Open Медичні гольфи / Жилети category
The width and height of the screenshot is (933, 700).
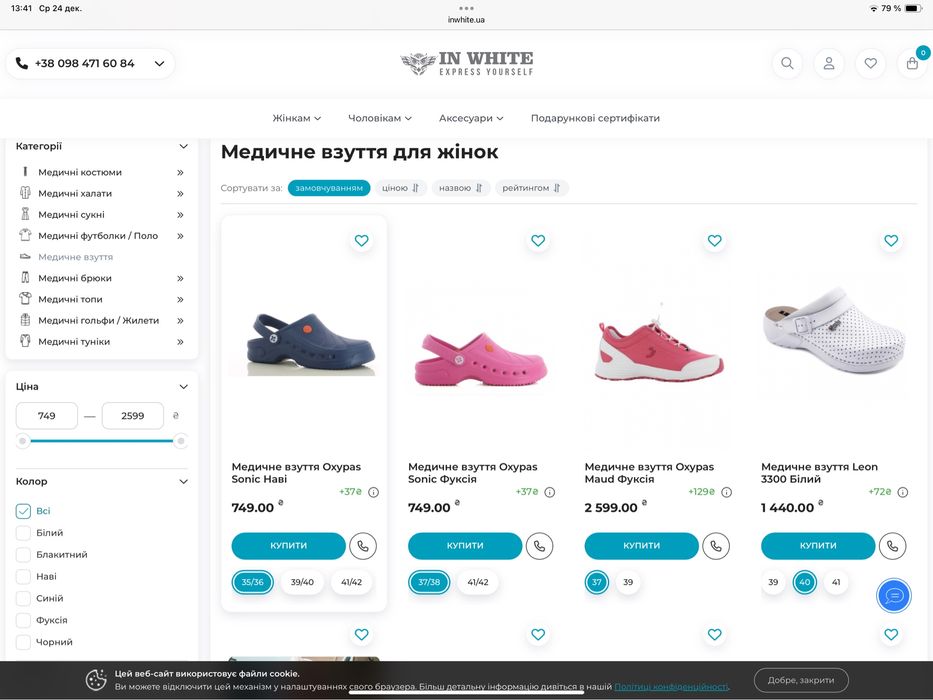[x=98, y=321]
